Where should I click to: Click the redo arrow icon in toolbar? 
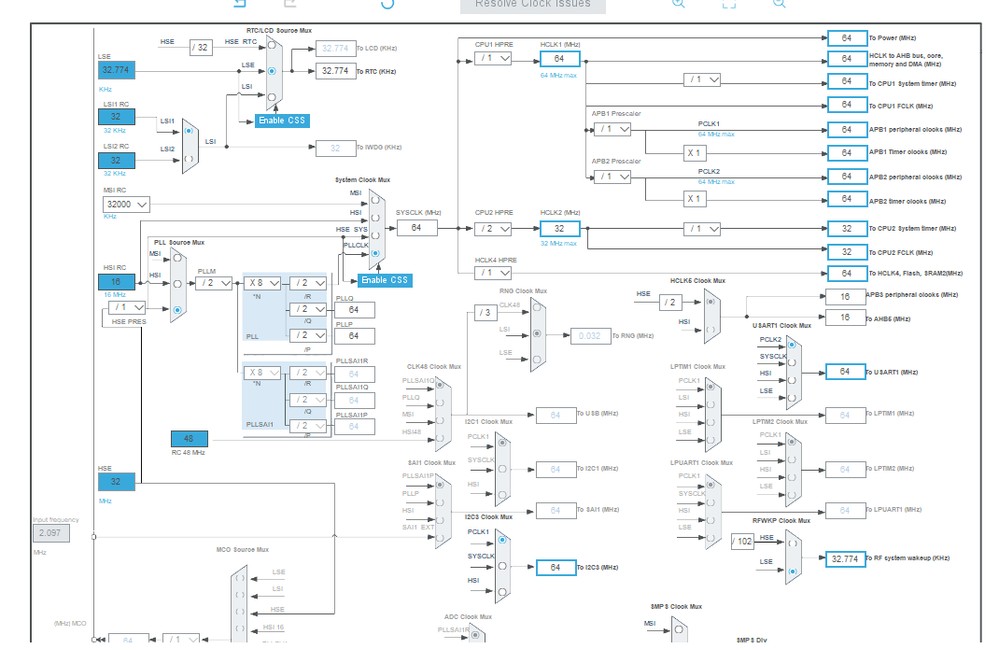point(290,3)
